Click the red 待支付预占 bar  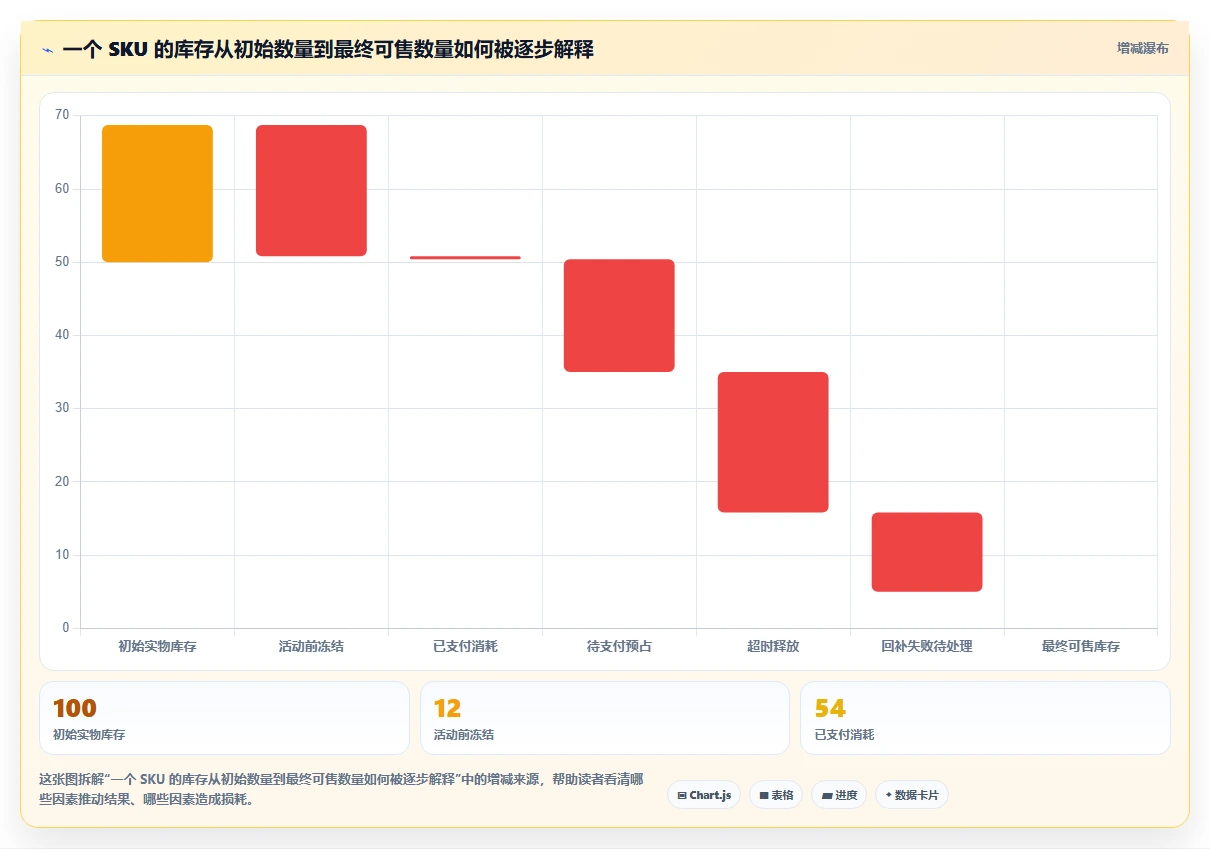pos(619,316)
